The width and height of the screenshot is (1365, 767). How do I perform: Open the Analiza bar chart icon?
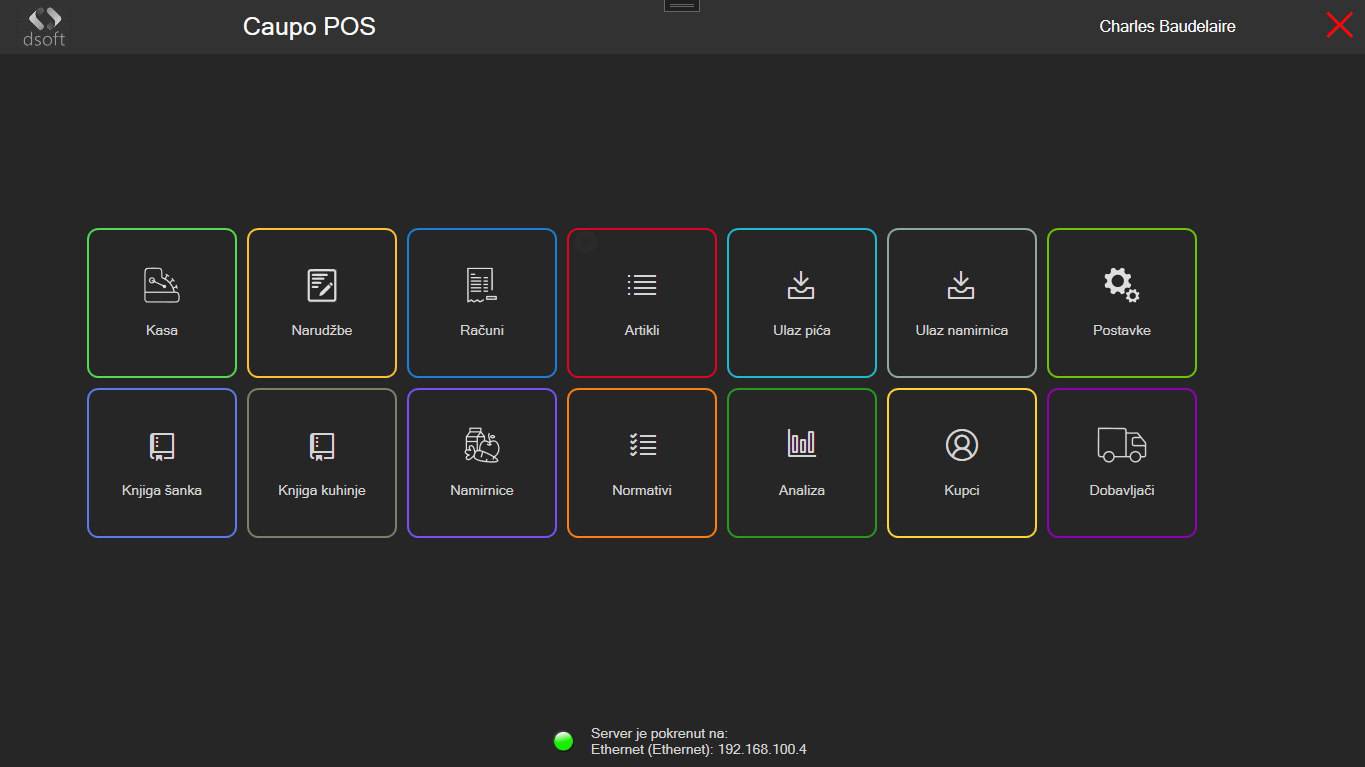(802, 444)
